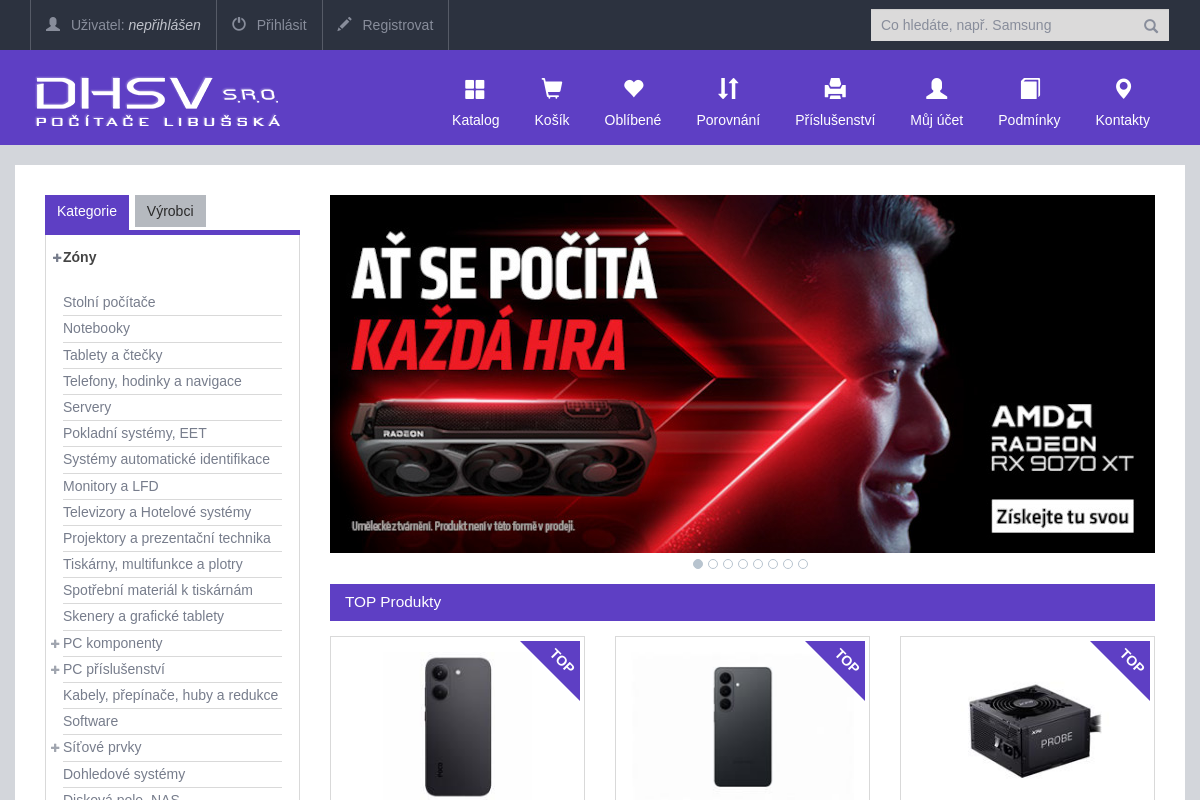Switch to the Výrobci tab

170,211
